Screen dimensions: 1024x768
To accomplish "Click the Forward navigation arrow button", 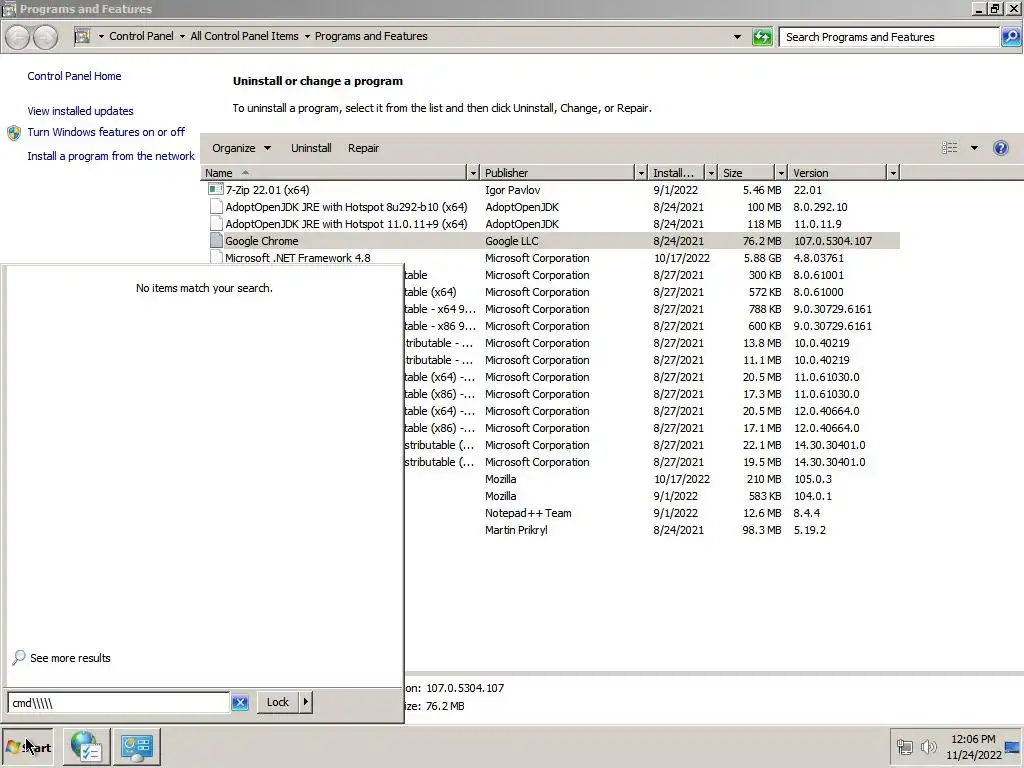I will pyautogui.click(x=45, y=37).
